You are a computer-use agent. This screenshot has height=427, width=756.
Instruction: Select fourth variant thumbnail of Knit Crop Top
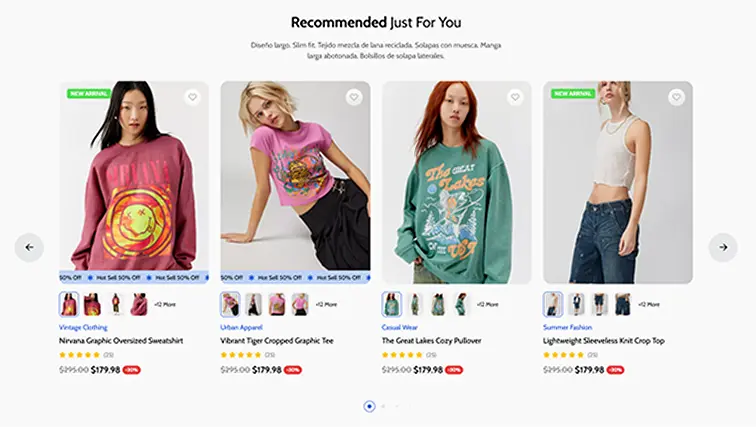pyautogui.click(x=622, y=304)
